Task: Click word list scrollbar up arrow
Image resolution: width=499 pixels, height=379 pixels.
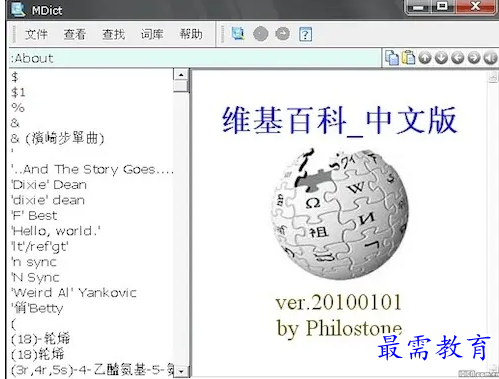Action: (181, 74)
